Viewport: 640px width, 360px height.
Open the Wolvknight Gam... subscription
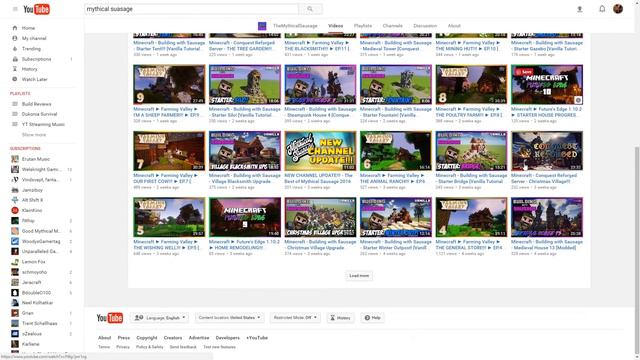tap(42, 169)
